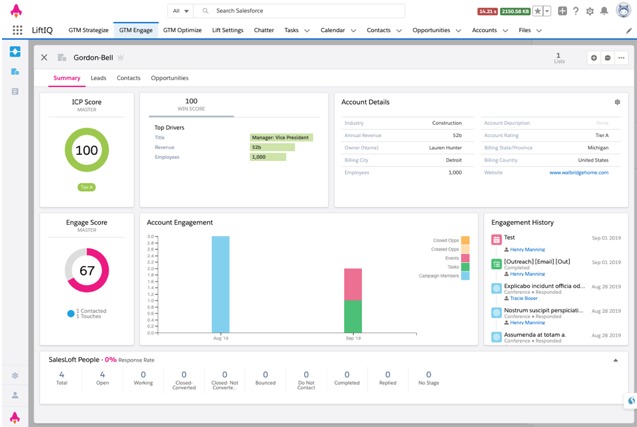Click the Account Details gear icon

pos(617,102)
